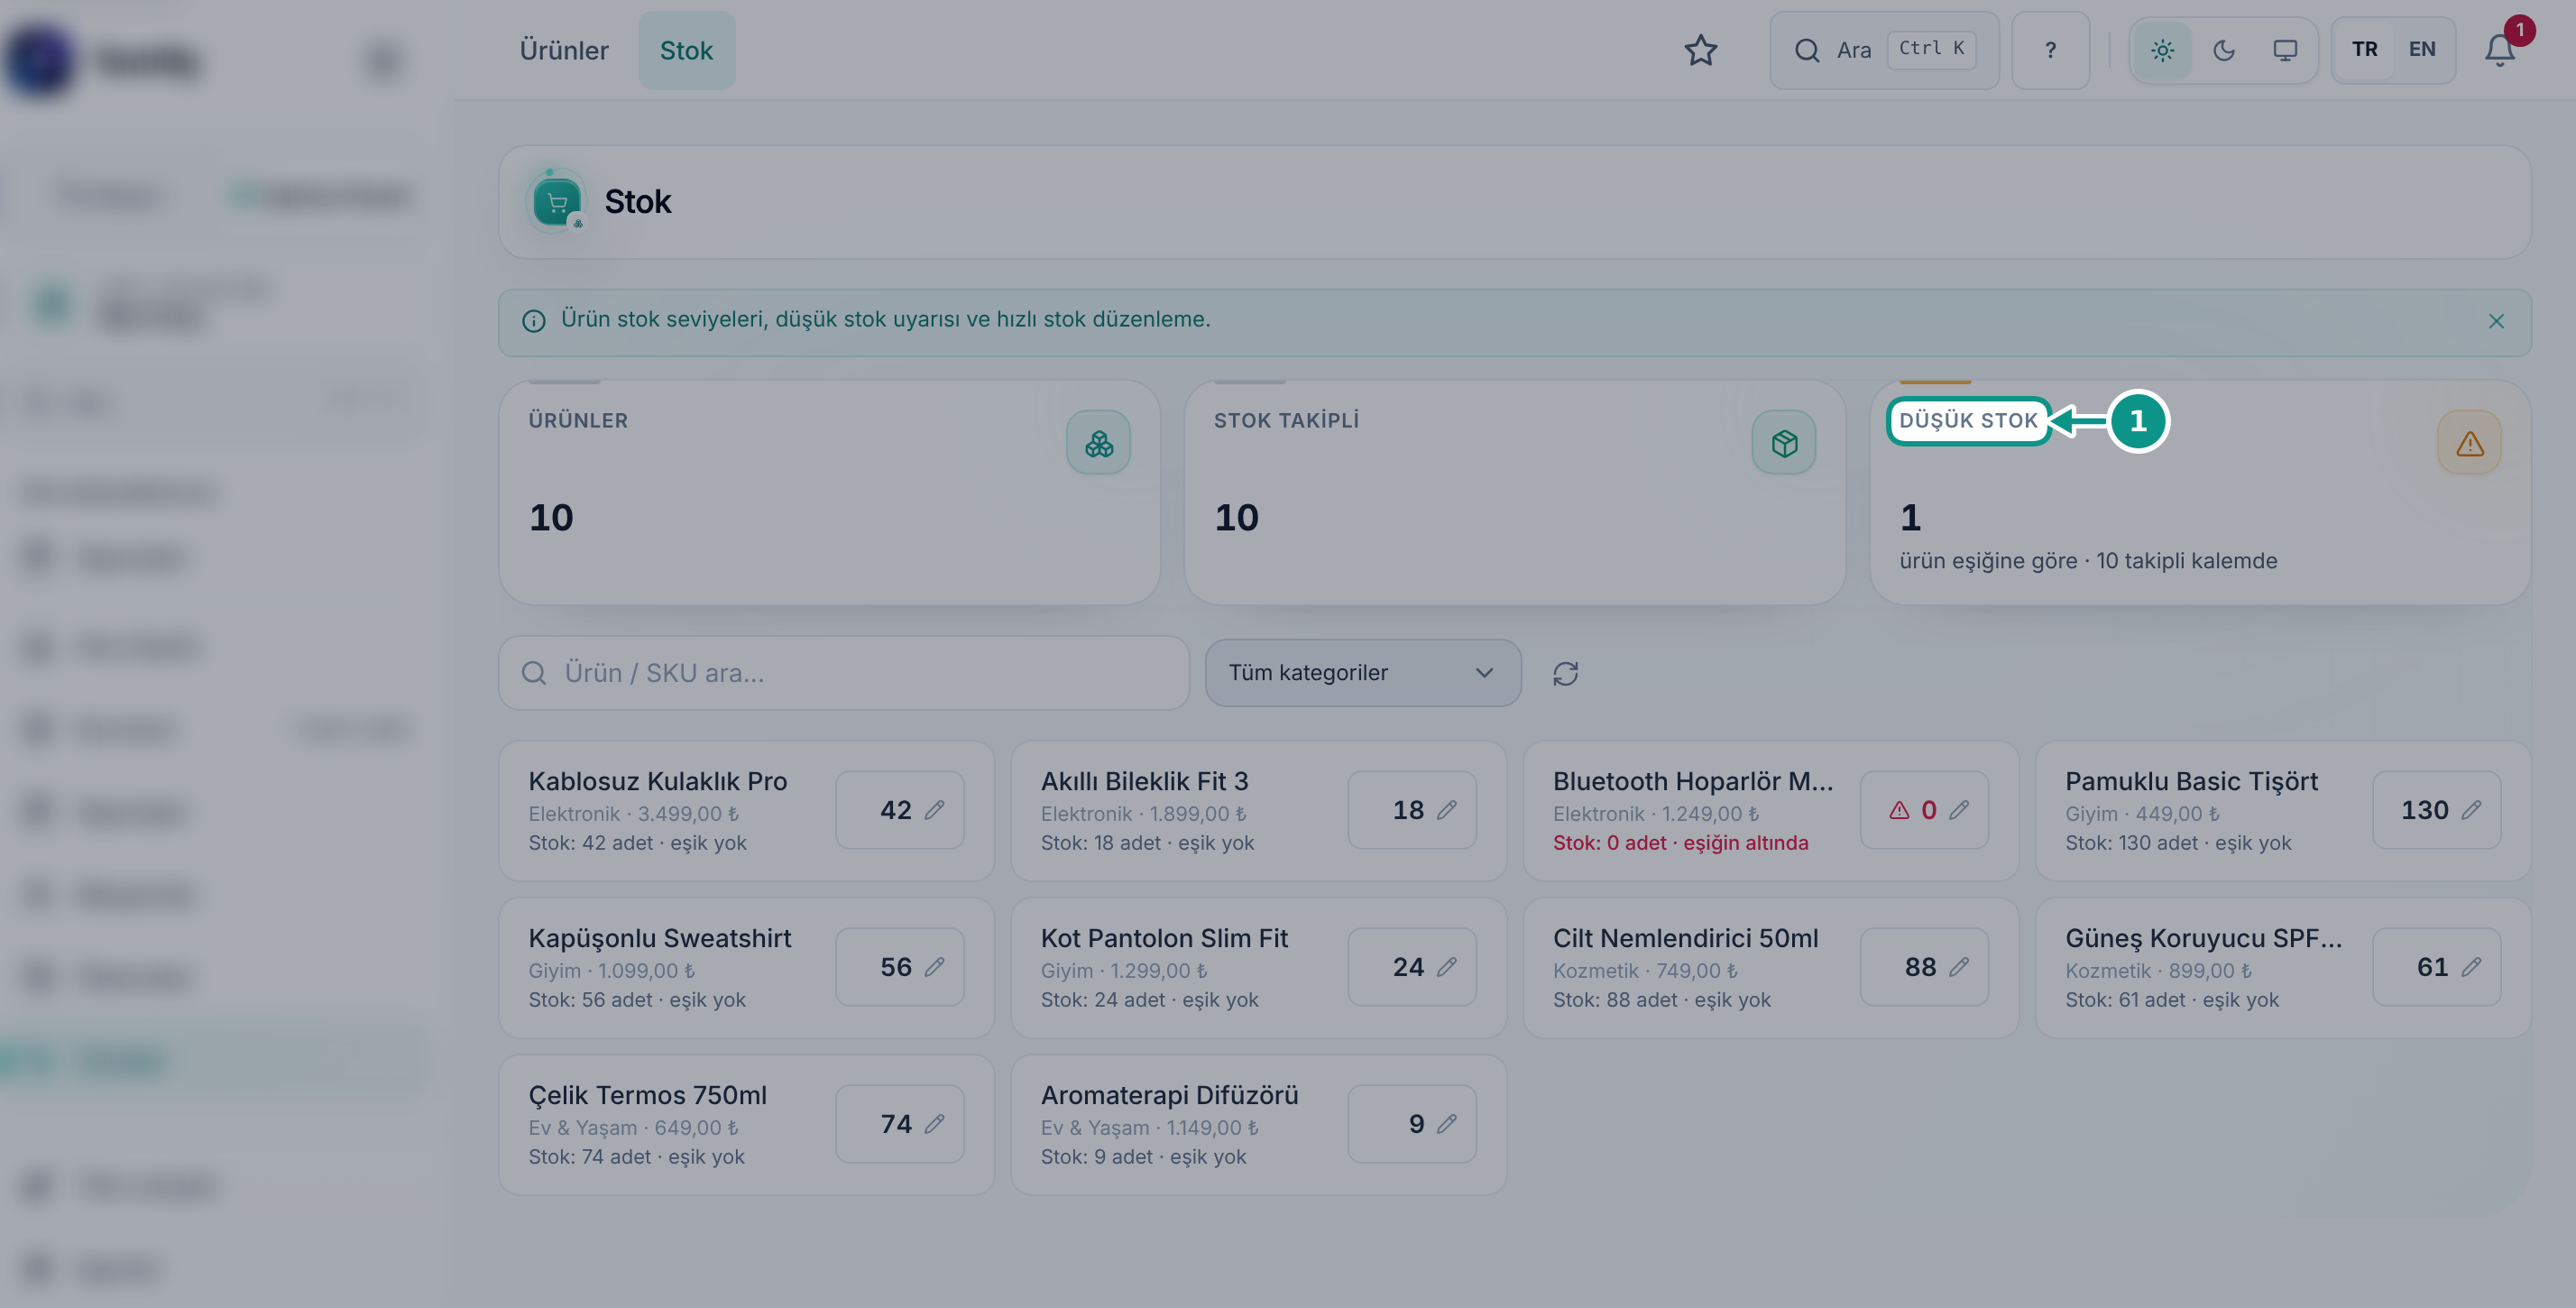Refresh the stock list
Screen dimensions: 2576x1308
[1565, 673]
